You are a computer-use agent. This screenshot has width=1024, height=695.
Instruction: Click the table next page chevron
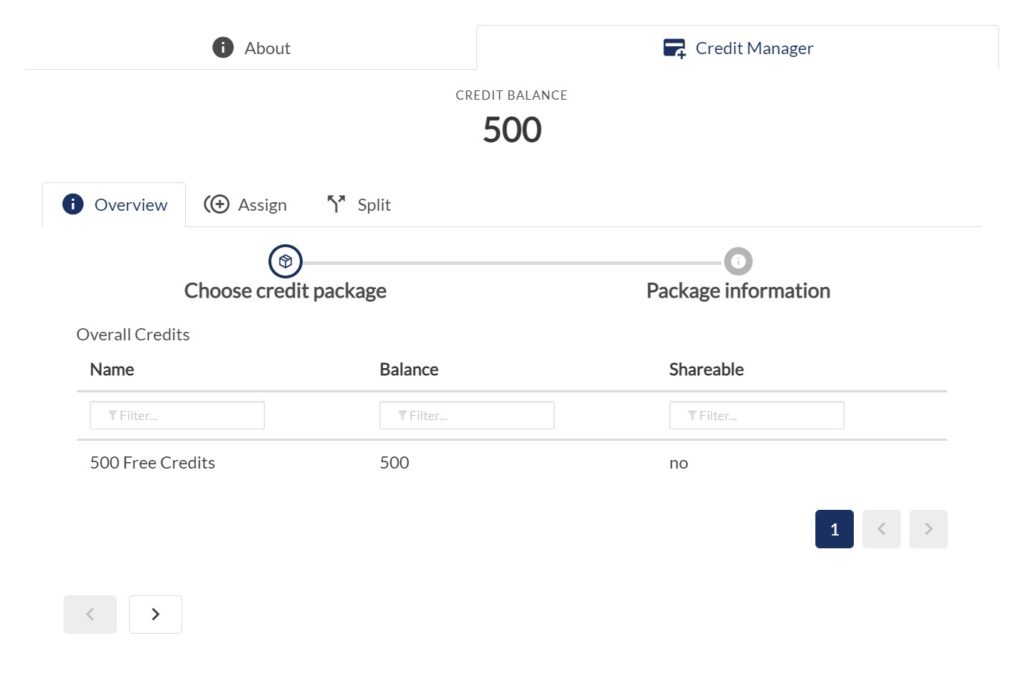point(928,529)
